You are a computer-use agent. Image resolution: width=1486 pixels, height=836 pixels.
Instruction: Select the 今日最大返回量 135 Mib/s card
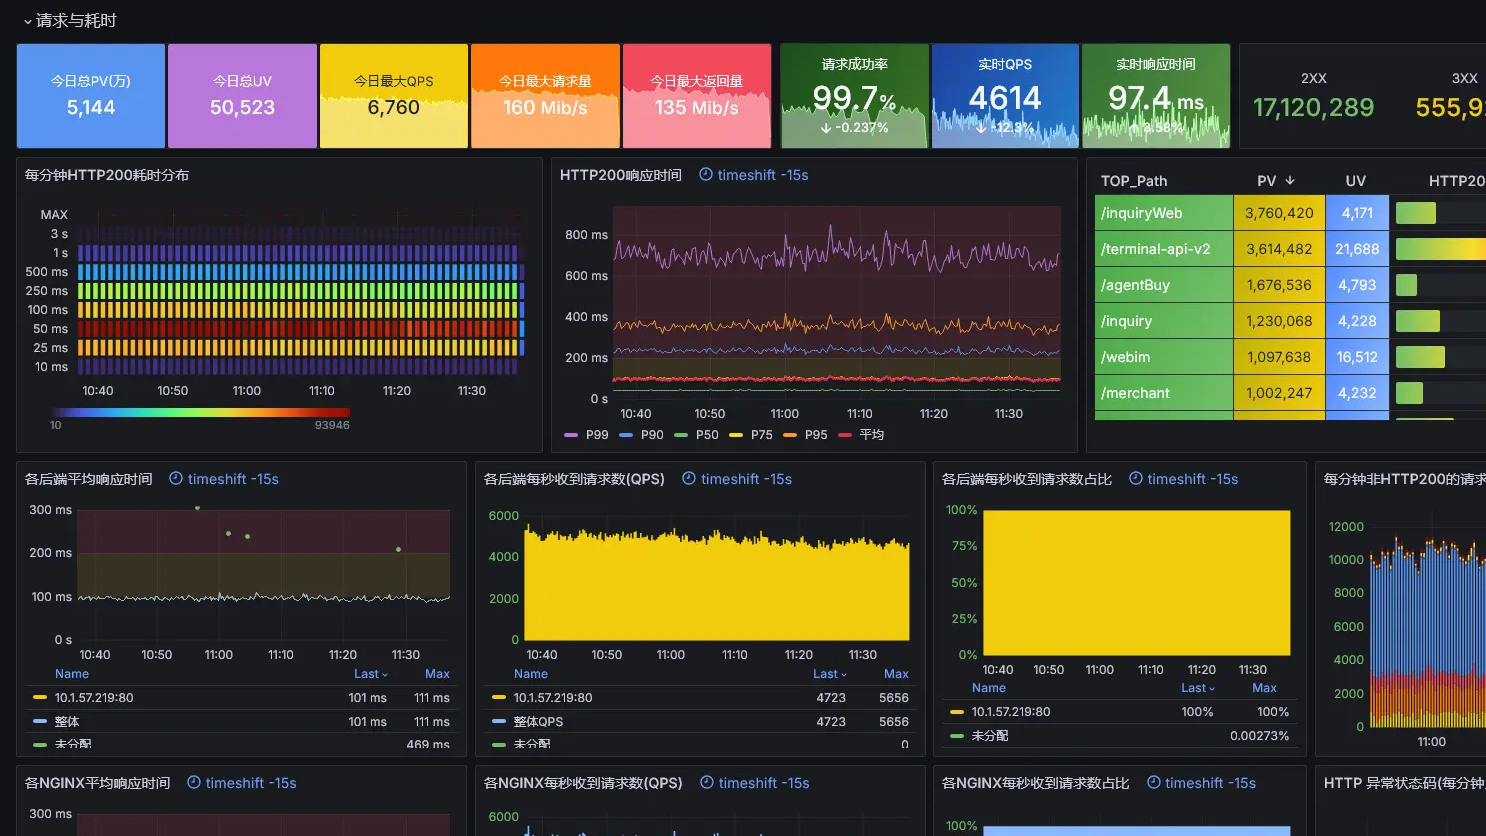click(x=697, y=96)
